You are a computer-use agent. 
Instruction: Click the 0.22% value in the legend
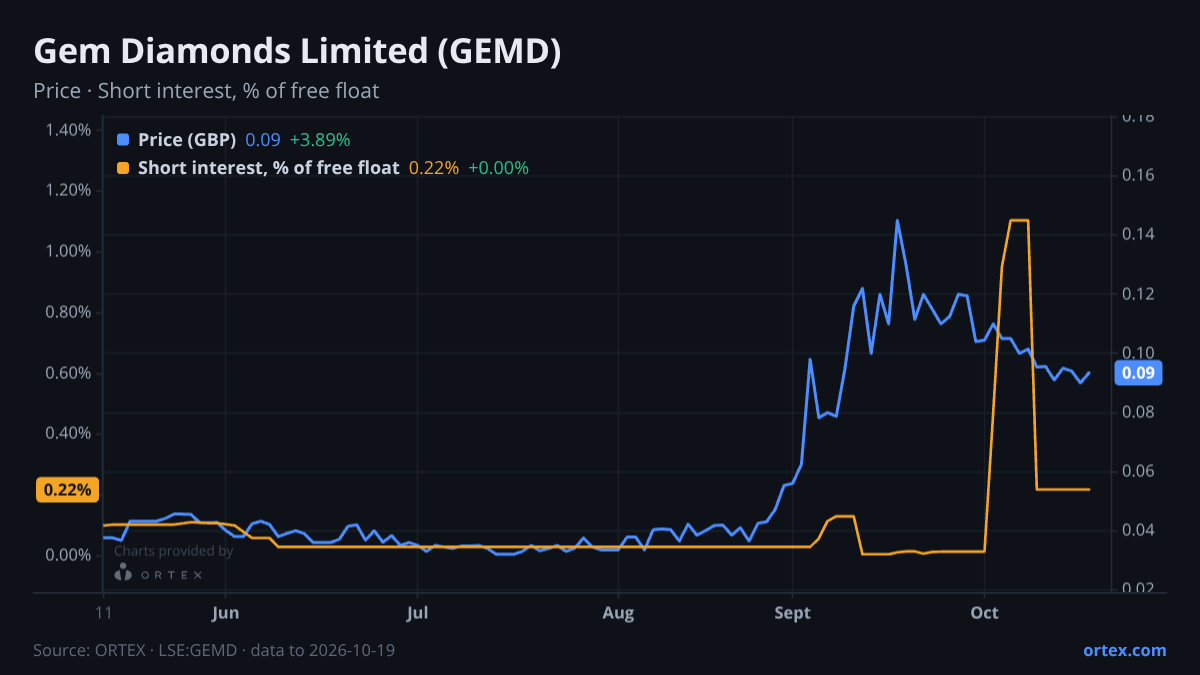tap(434, 168)
